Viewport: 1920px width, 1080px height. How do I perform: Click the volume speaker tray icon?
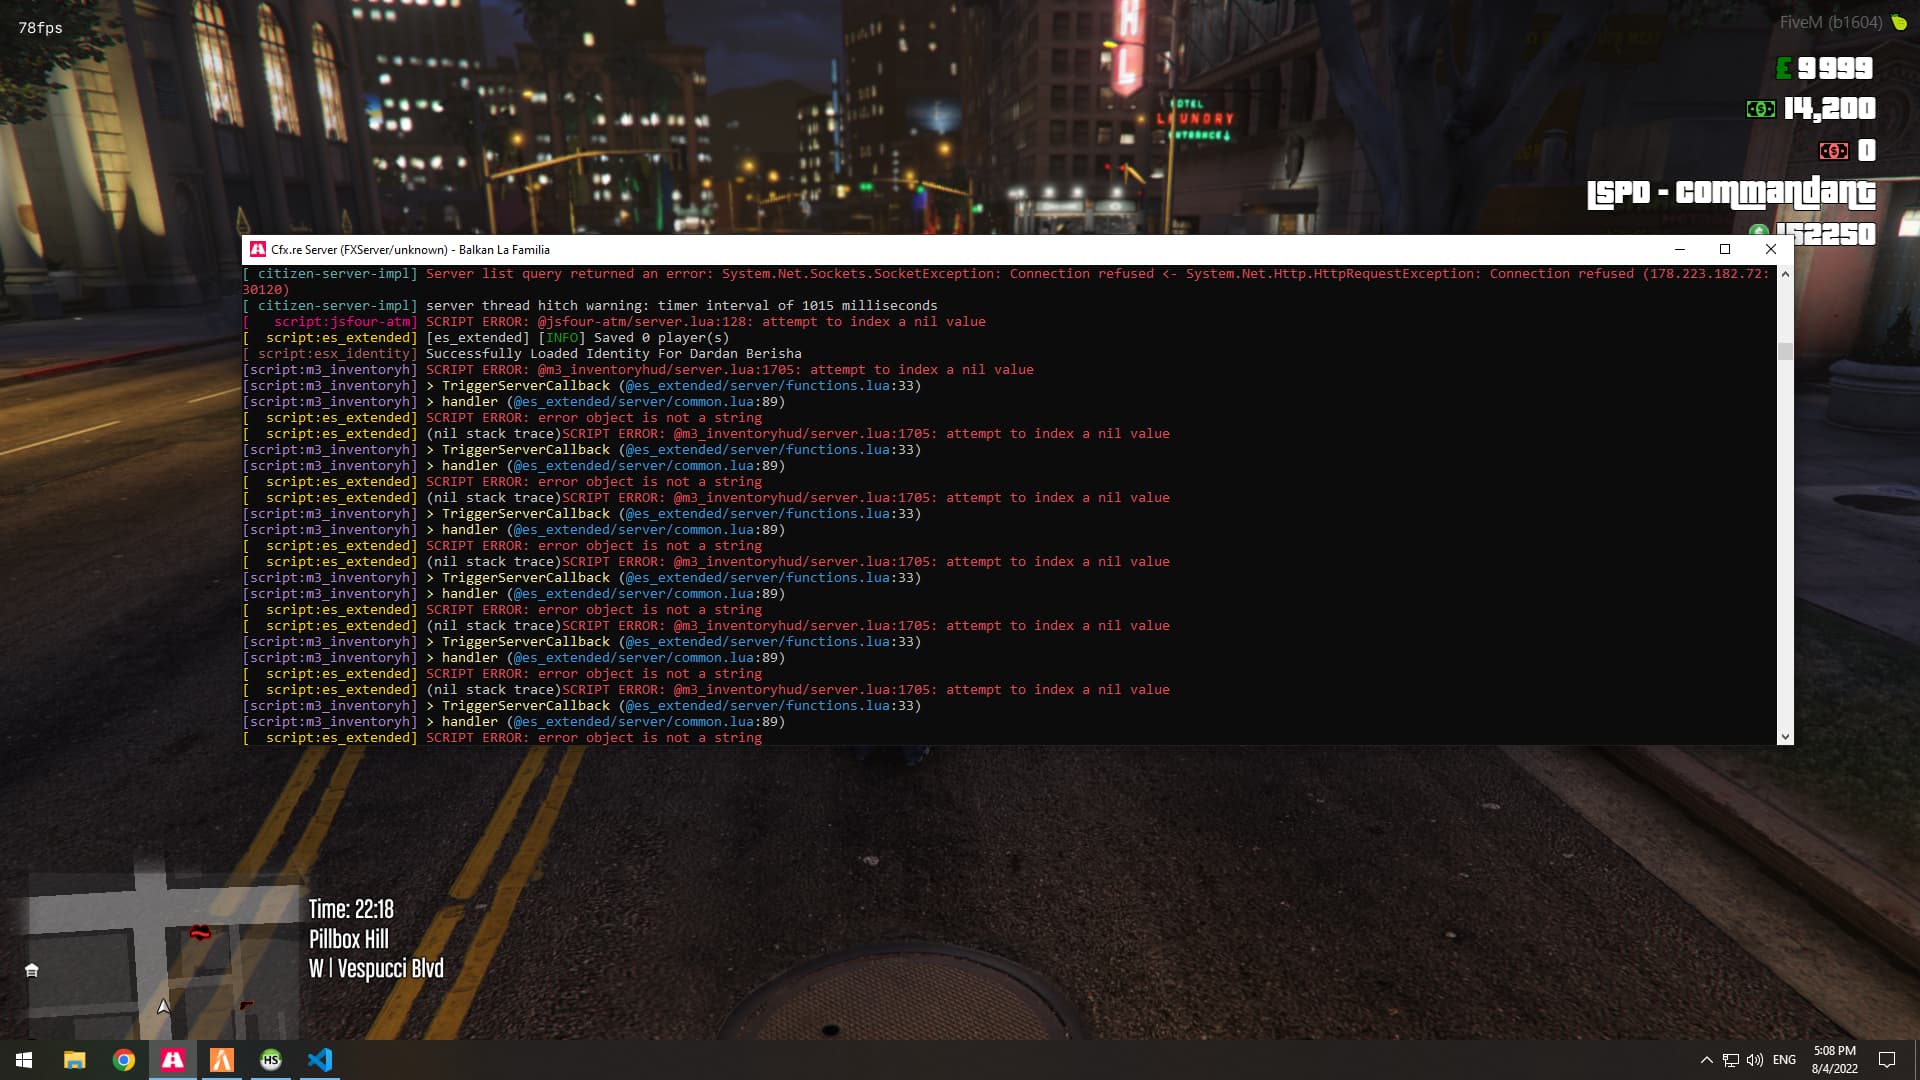tap(1755, 1060)
